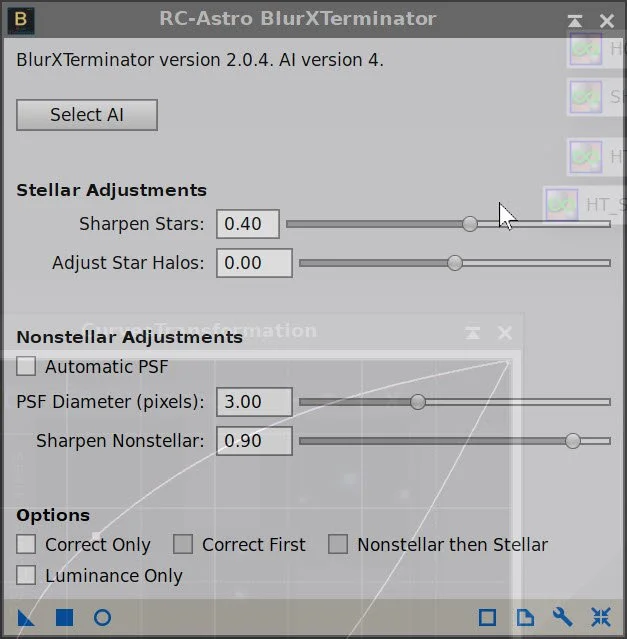The image size is (627, 639).
Task: Toggle the Correct First checkbox
Action: point(183,544)
